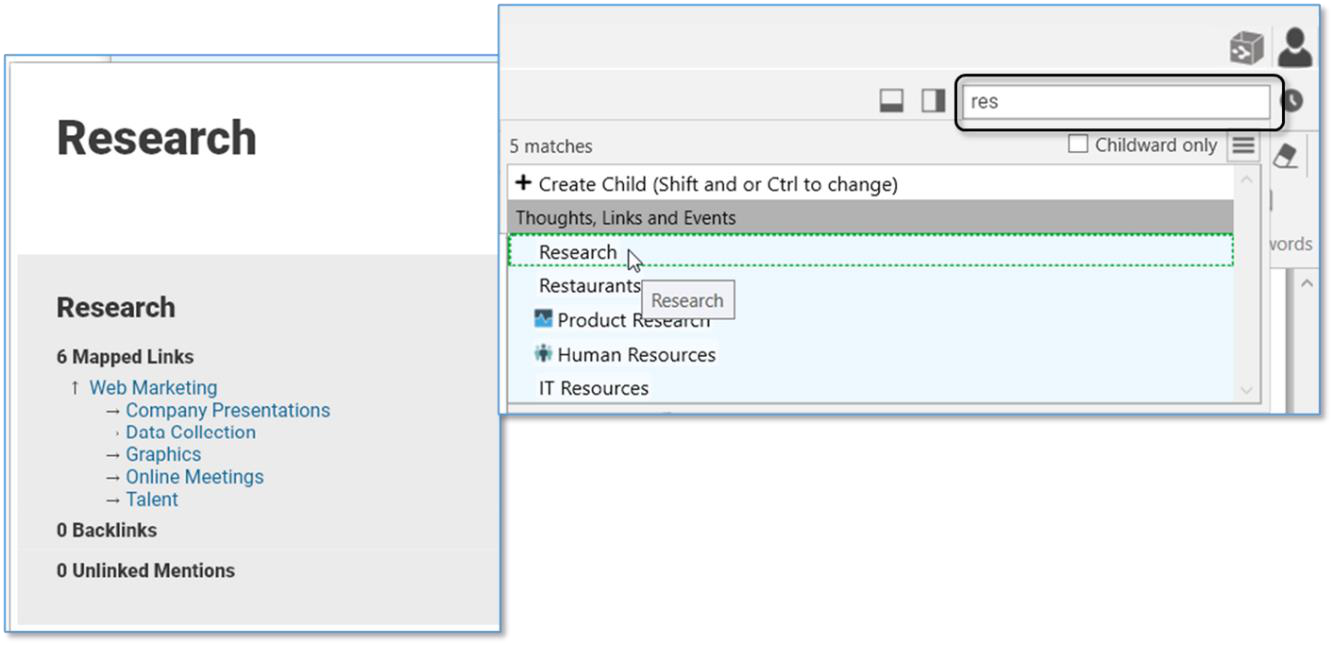Choose IT Resources from results

(593, 388)
